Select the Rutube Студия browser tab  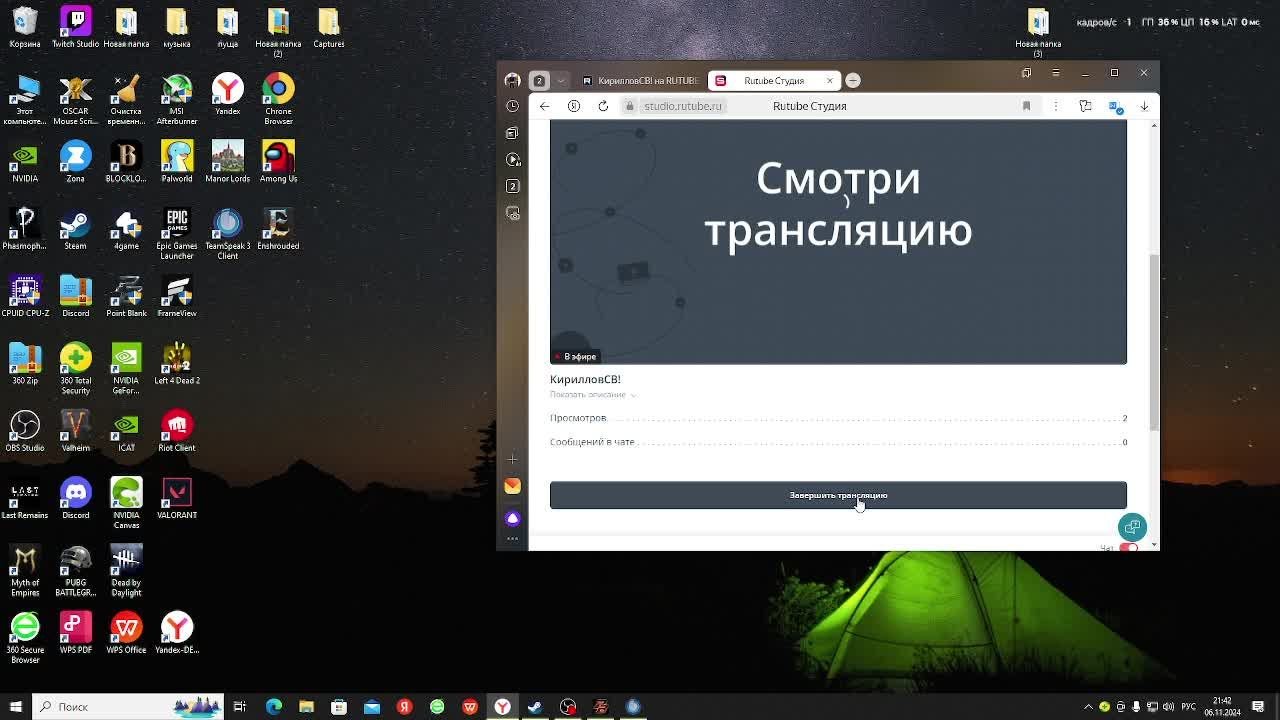(x=774, y=80)
